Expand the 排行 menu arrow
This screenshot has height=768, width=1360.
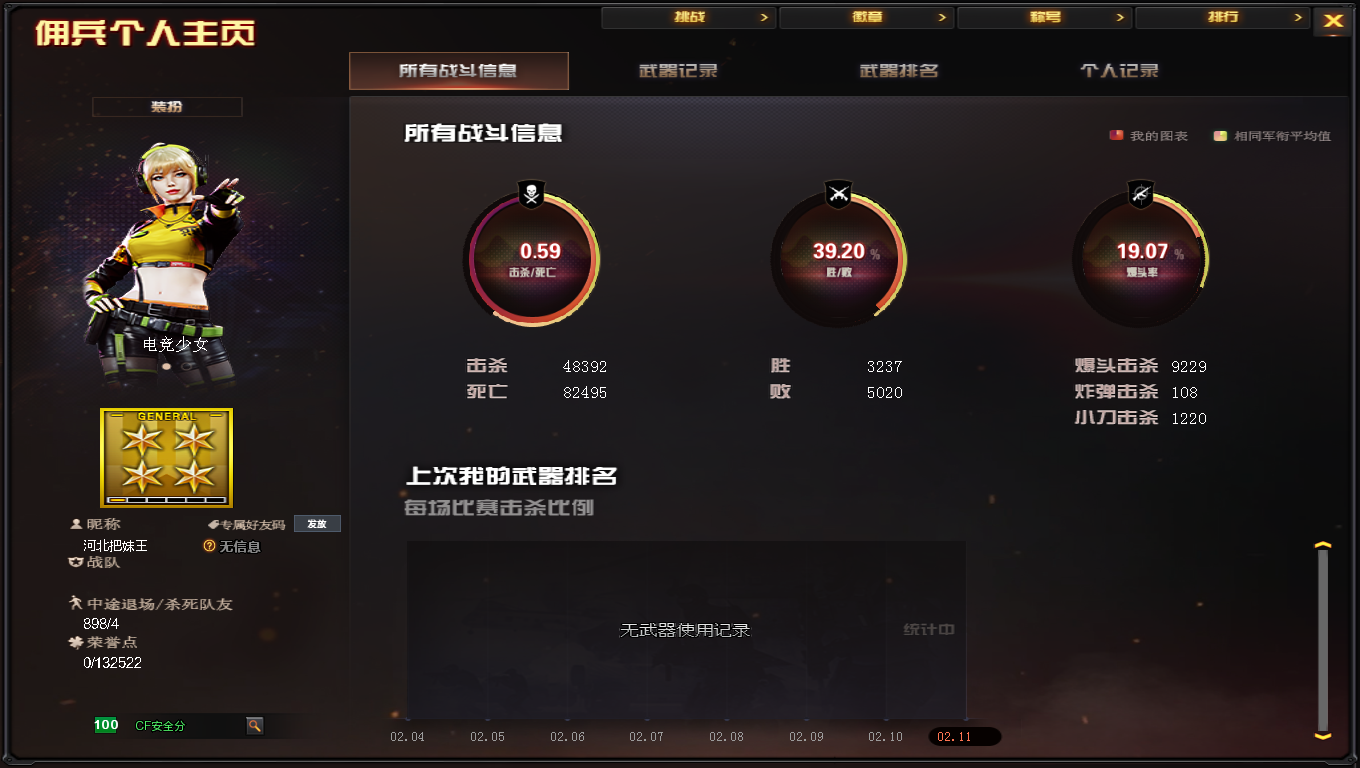[1298, 18]
